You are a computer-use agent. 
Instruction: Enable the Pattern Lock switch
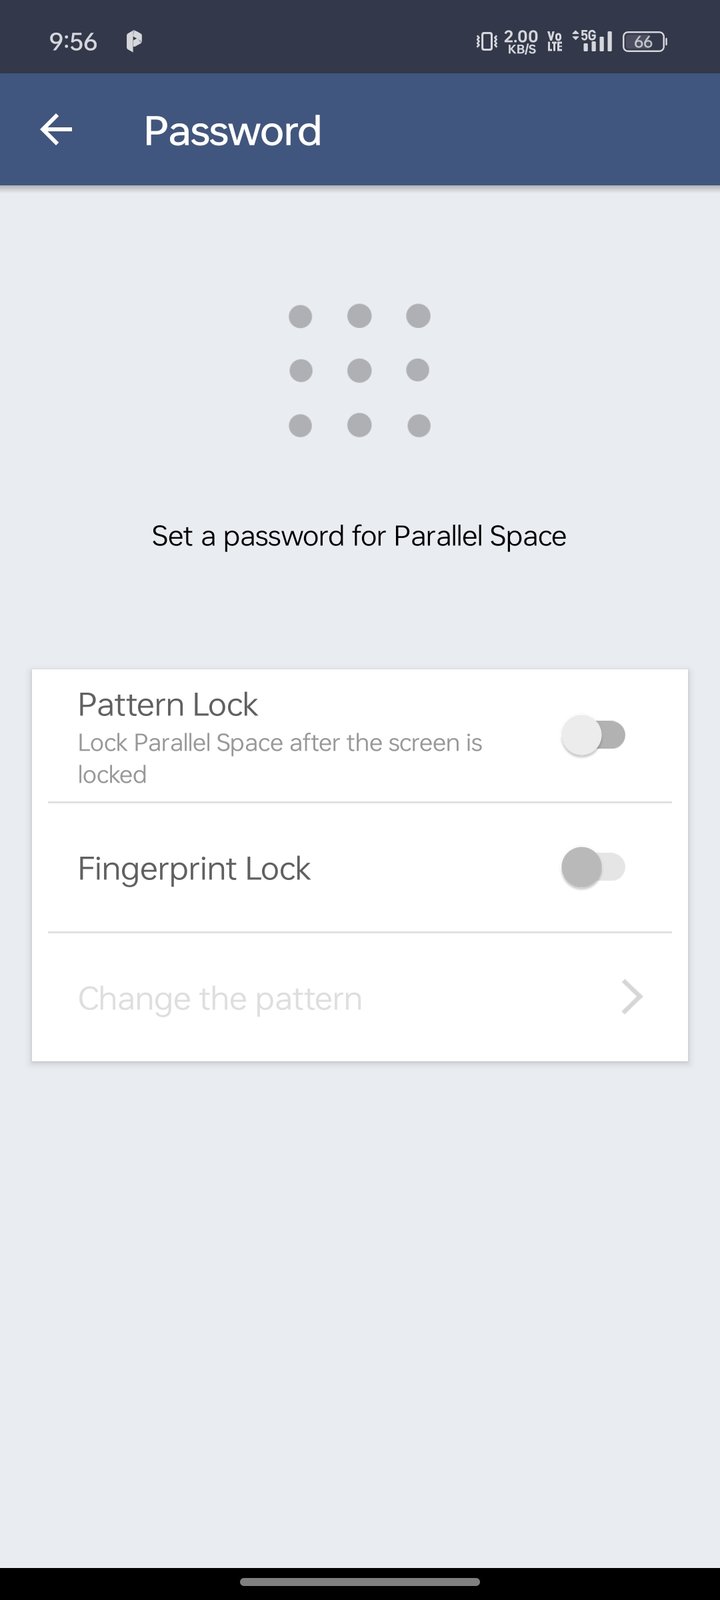(x=594, y=737)
